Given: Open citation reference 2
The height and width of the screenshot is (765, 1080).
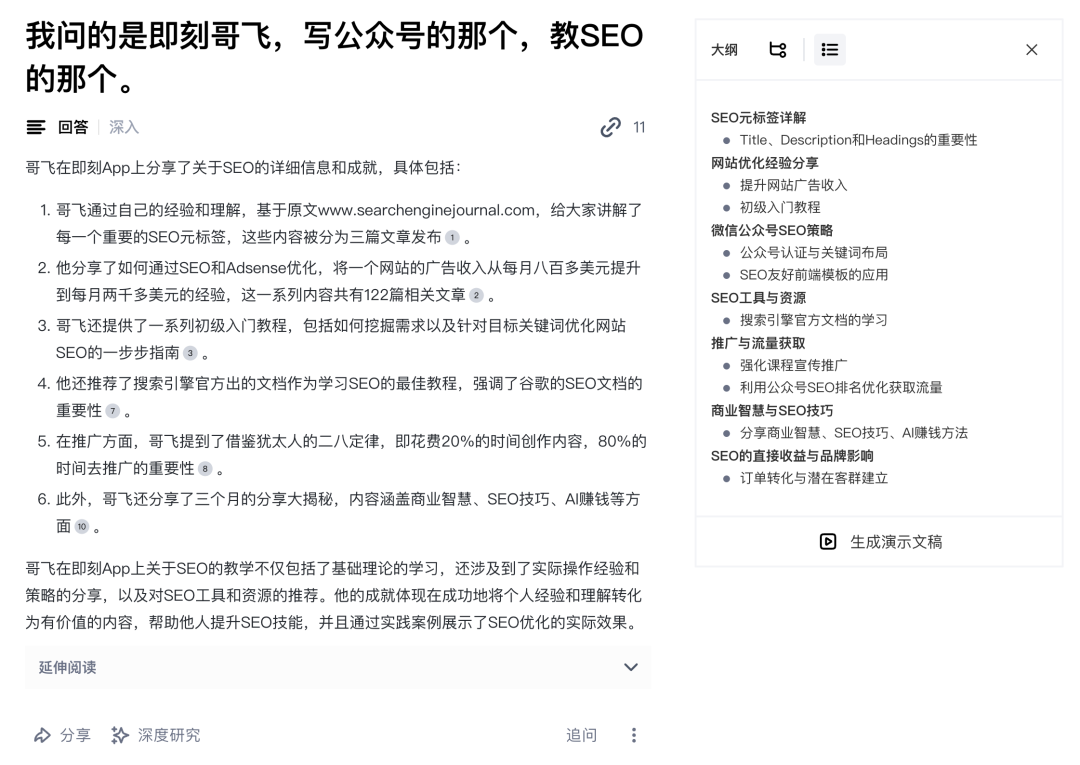Looking at the screenshot, I should [x=476, y=295].
